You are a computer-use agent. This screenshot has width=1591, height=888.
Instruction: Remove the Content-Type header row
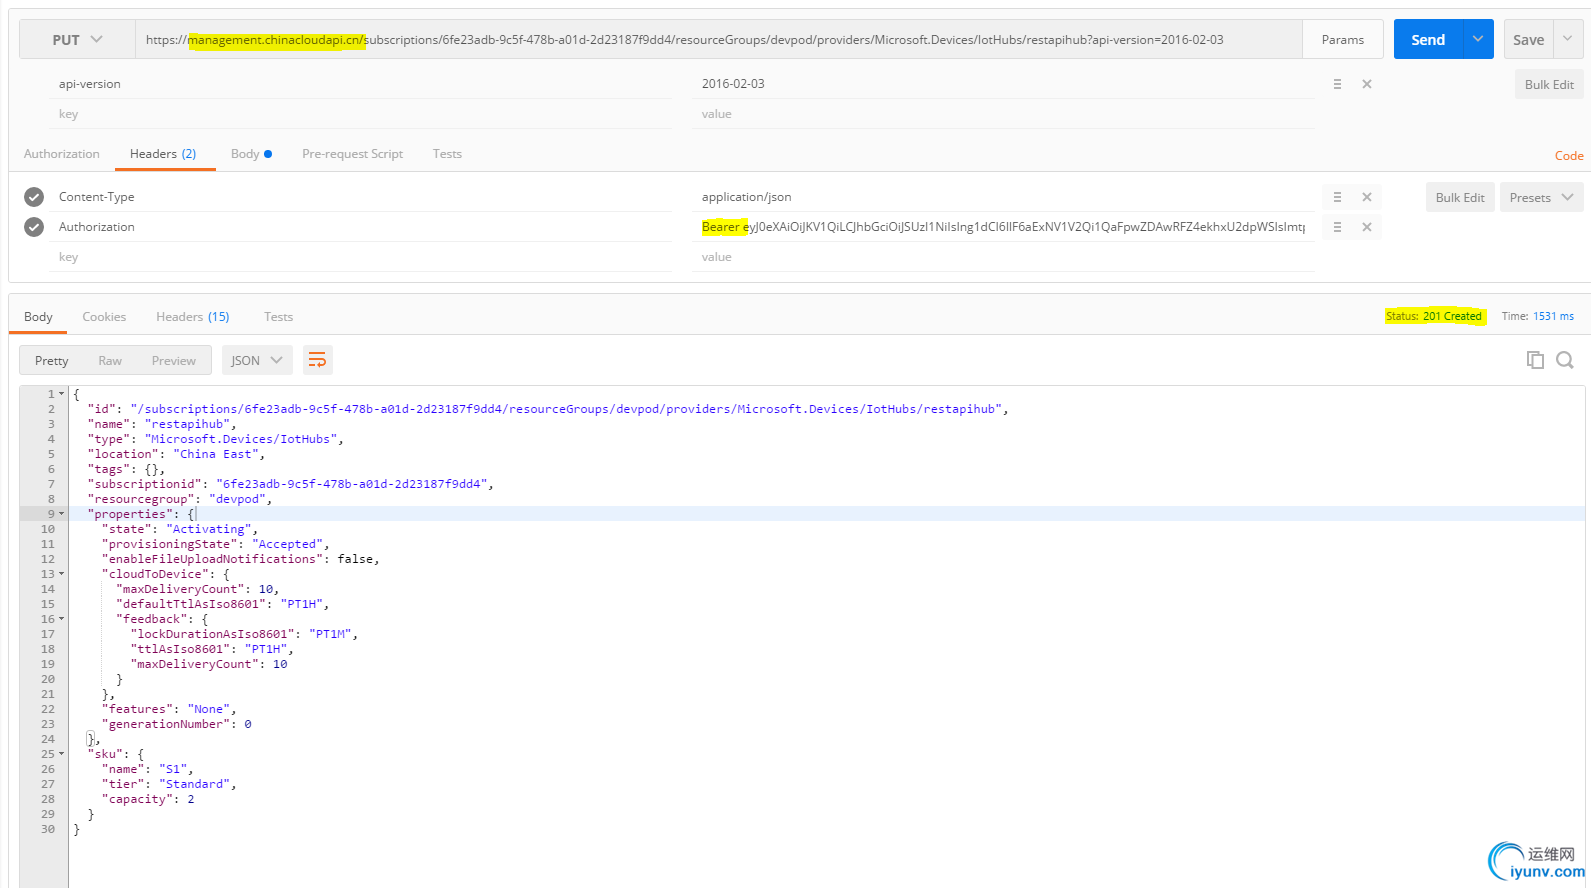pyautogui.click(x=1367, y=197)
